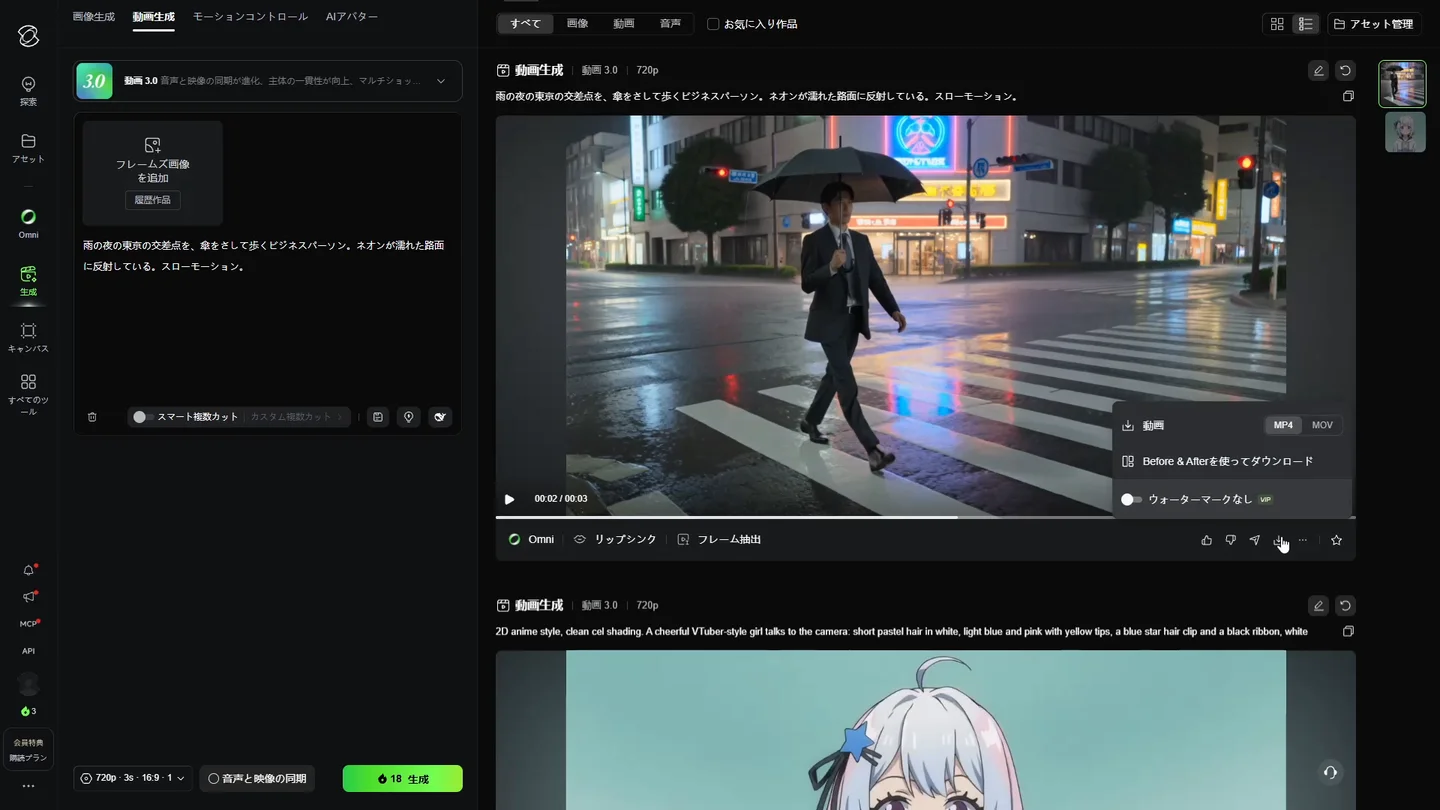This screenshot has height=810, width=1440.
Task: Click the user avatar in the sidebar
Action: 28,684
